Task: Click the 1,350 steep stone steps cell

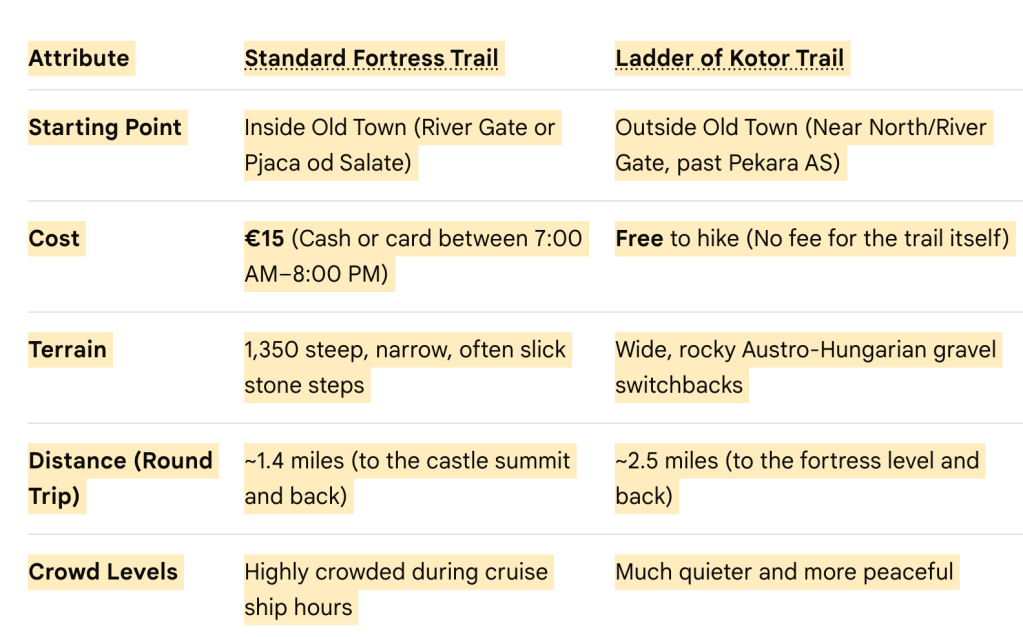Action: click(405, 367)
